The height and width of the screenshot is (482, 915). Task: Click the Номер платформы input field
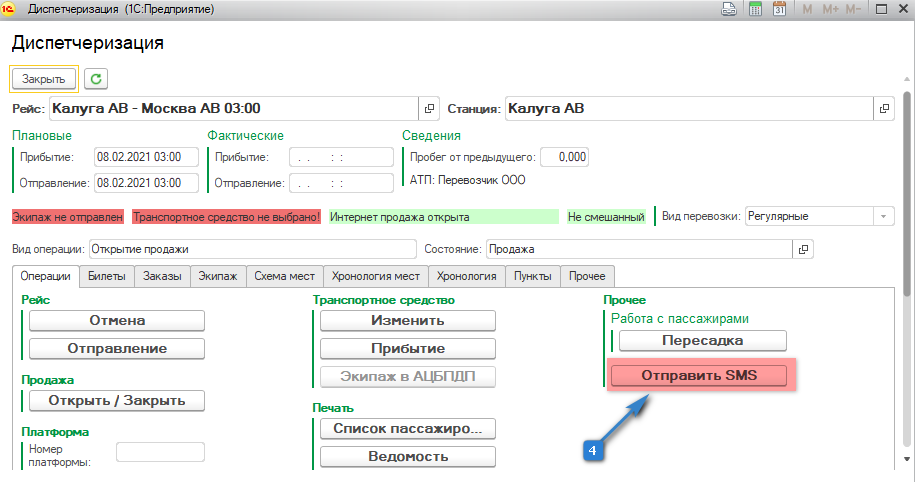pyautogui.click(x=160, y=452)
